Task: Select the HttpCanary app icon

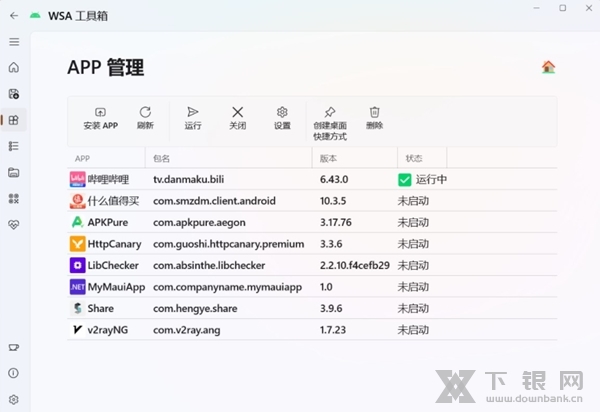Action: (x=78, y=244)
